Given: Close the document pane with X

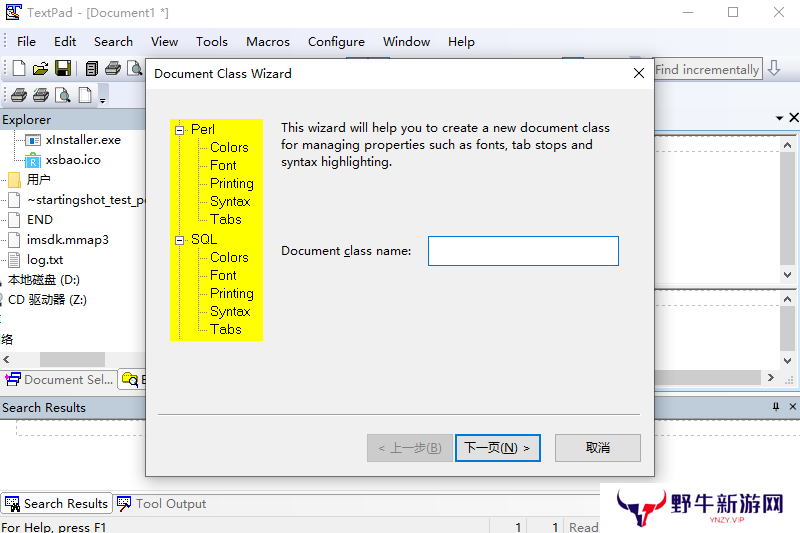Looking at the screenshot, I should (x=793, y=118).
